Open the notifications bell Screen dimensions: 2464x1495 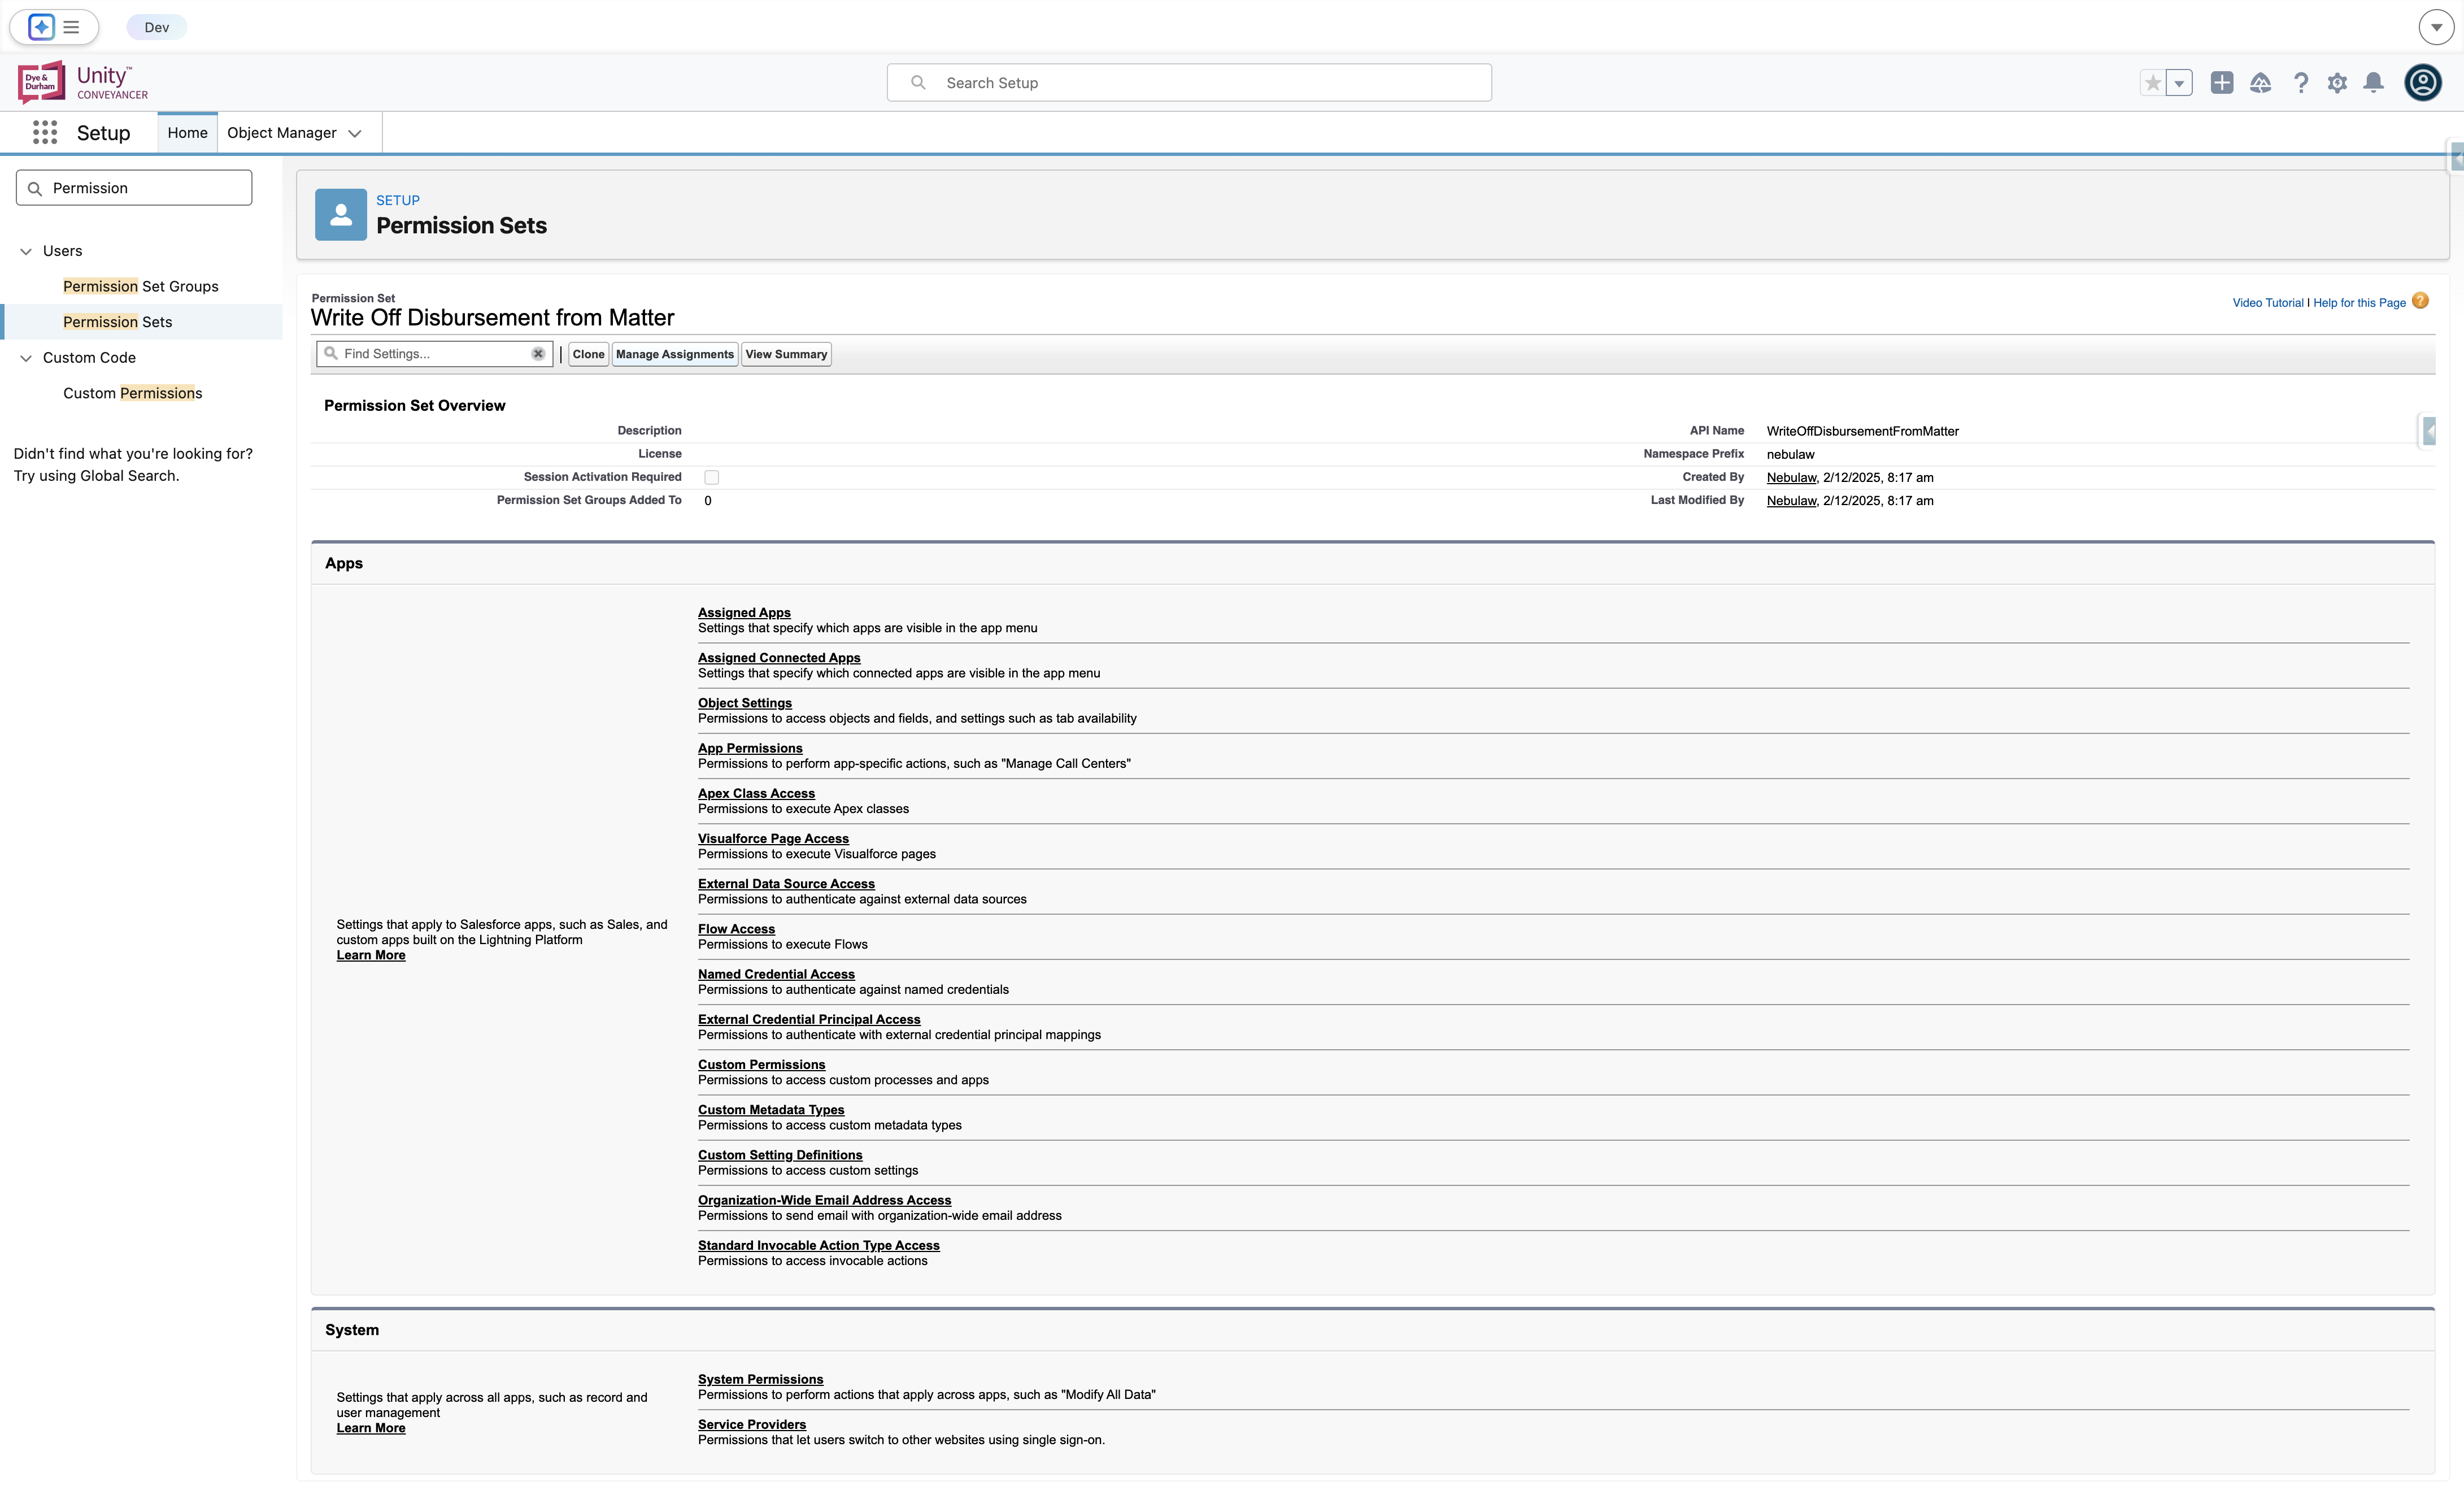(x=2373, y=83)
